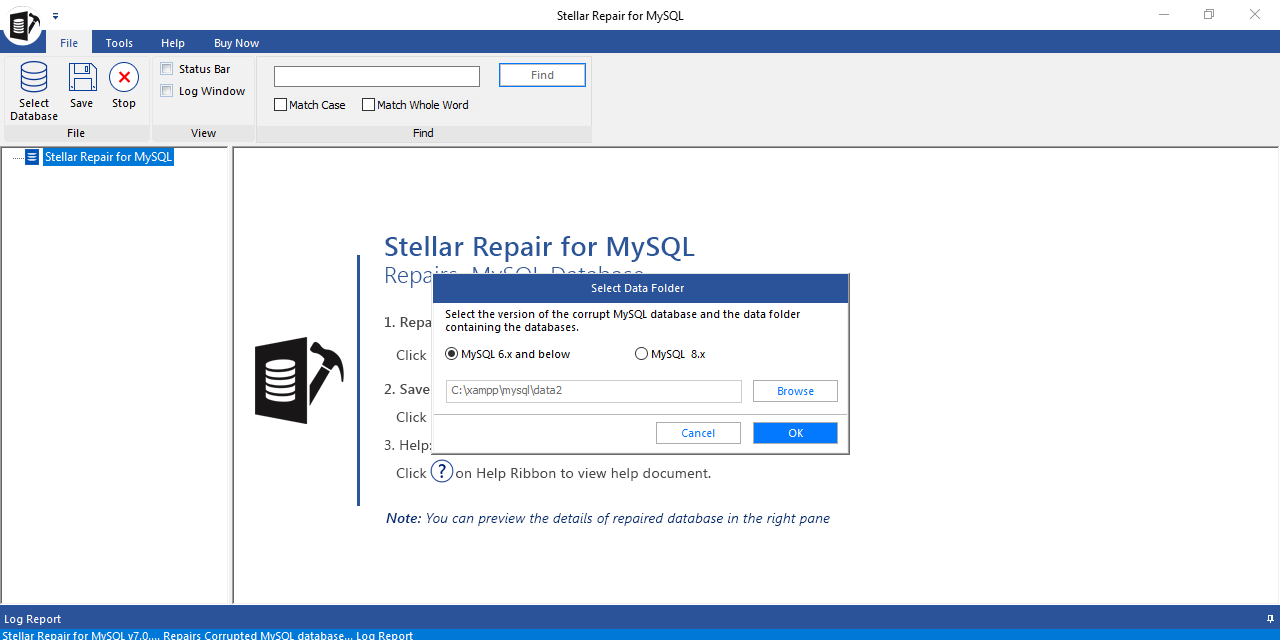This screenshot has width=1280, height=640.
Task: Switch to the Buy Now tab
Action: pos(236,43)
